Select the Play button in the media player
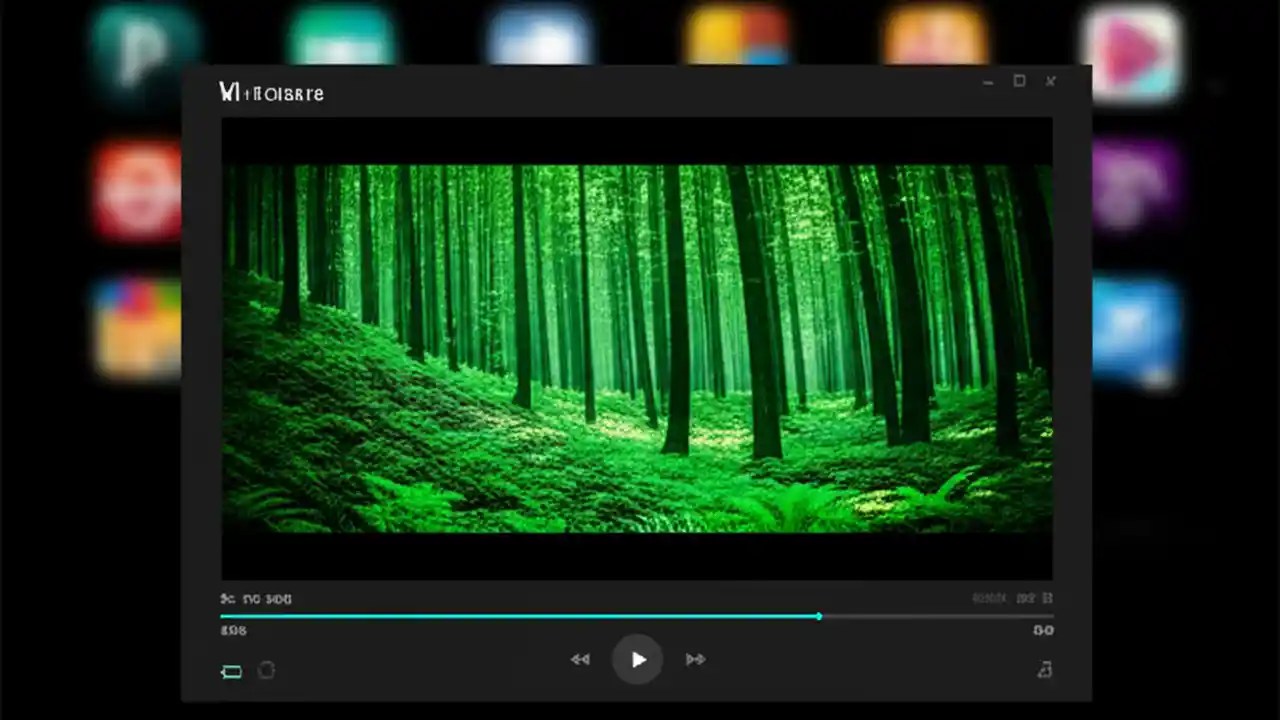 point(637,659)
